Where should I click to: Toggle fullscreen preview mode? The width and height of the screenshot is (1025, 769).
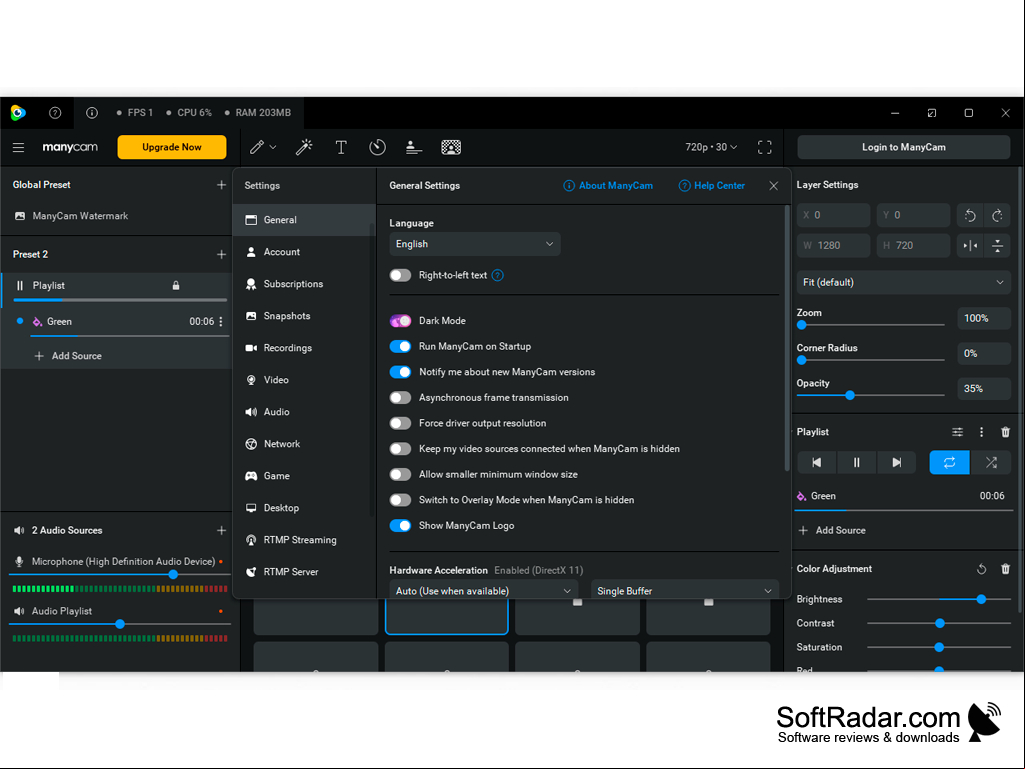coord(765,147)
